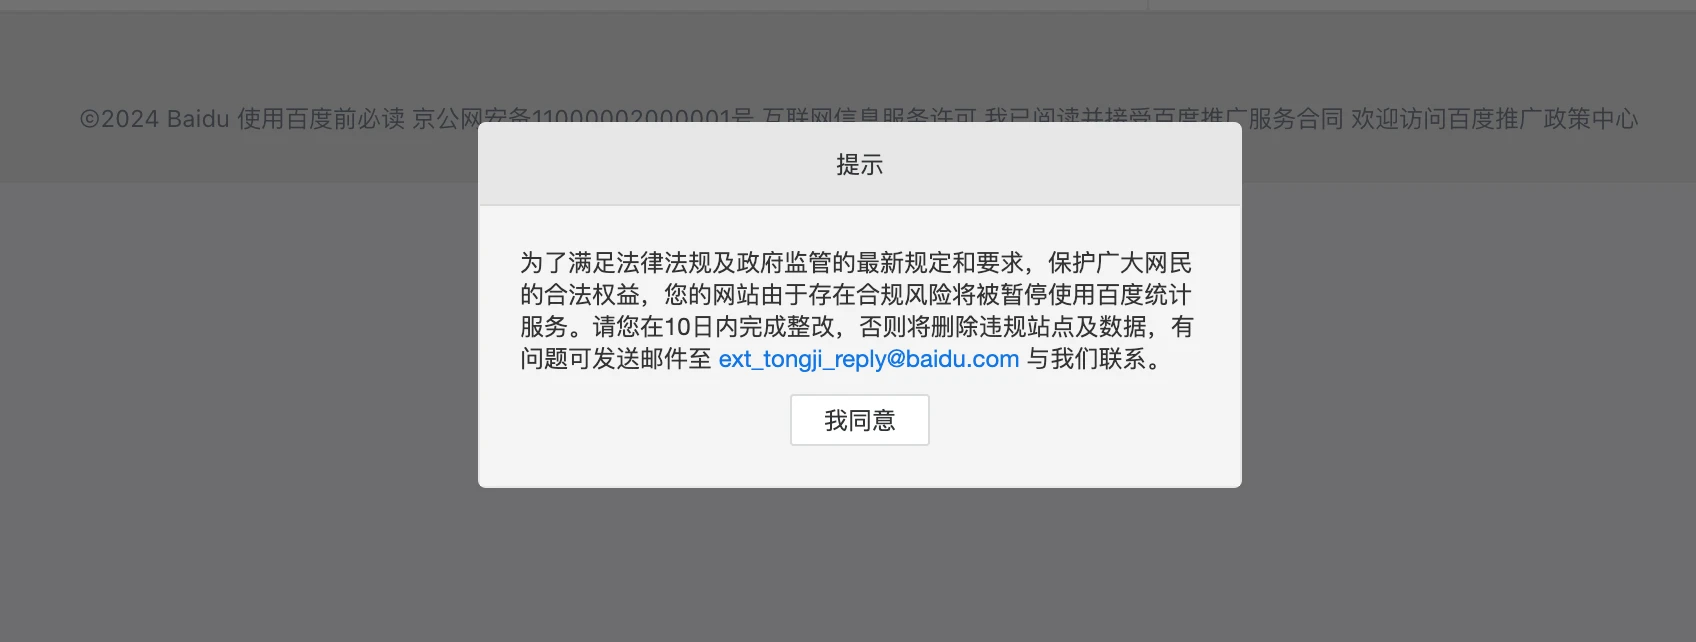This screenshot has width=1696, height=642.
Task: Click the 否则将删除违规站点及数据 phrase
Action: (x=1004, y=327)
